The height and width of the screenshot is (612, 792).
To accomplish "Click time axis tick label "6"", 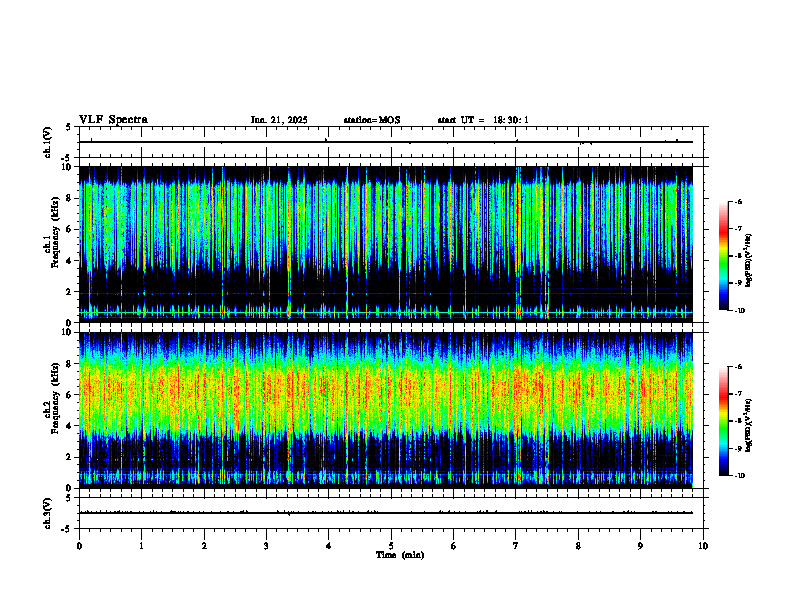I will click(x=453, y=546).
